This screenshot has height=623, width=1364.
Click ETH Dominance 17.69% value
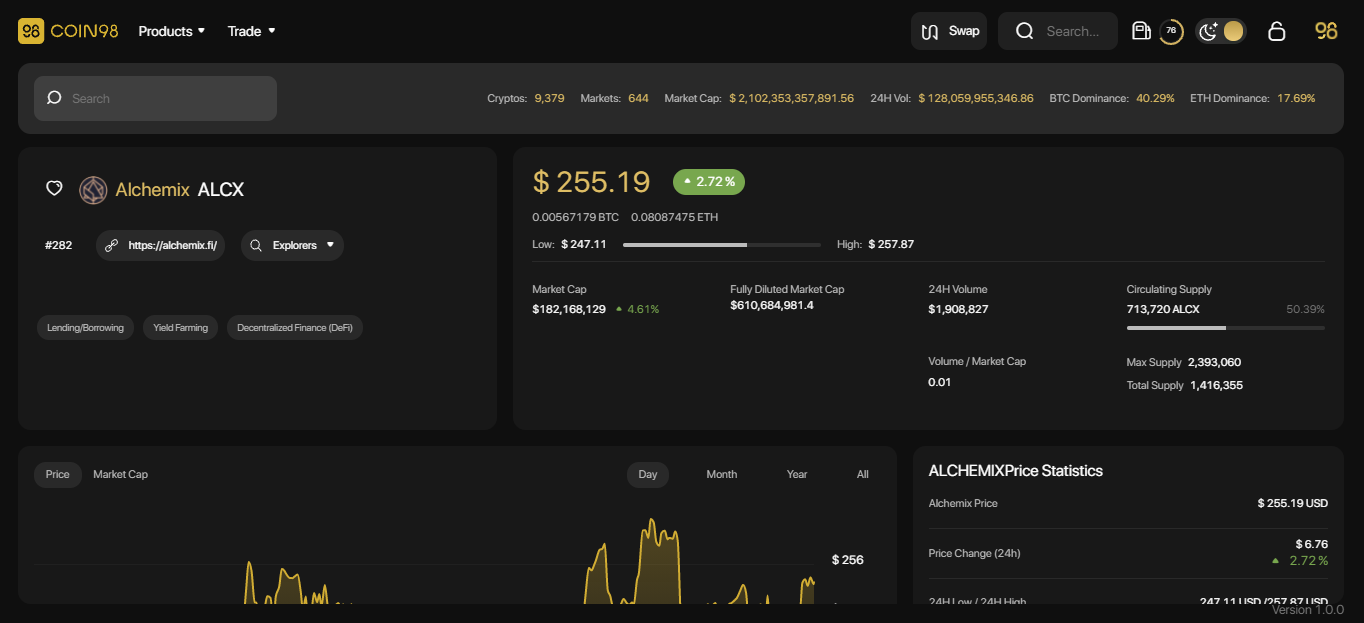tap(1296, 98)
